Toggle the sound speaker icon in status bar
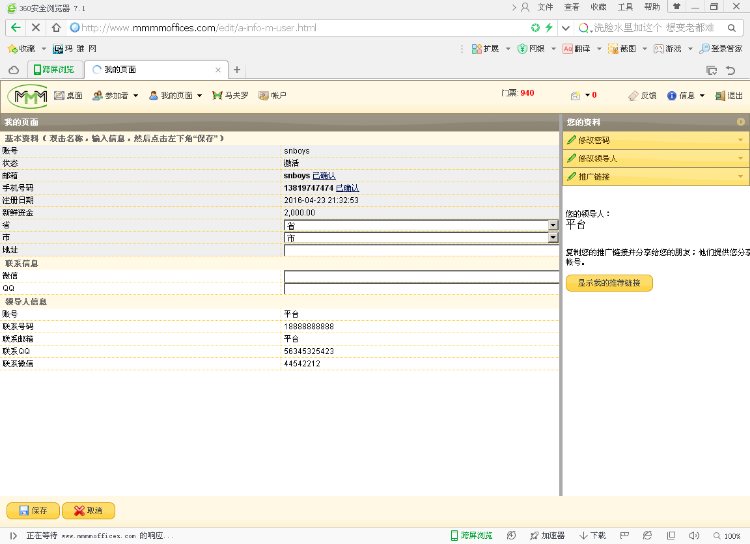 point(694,536)
